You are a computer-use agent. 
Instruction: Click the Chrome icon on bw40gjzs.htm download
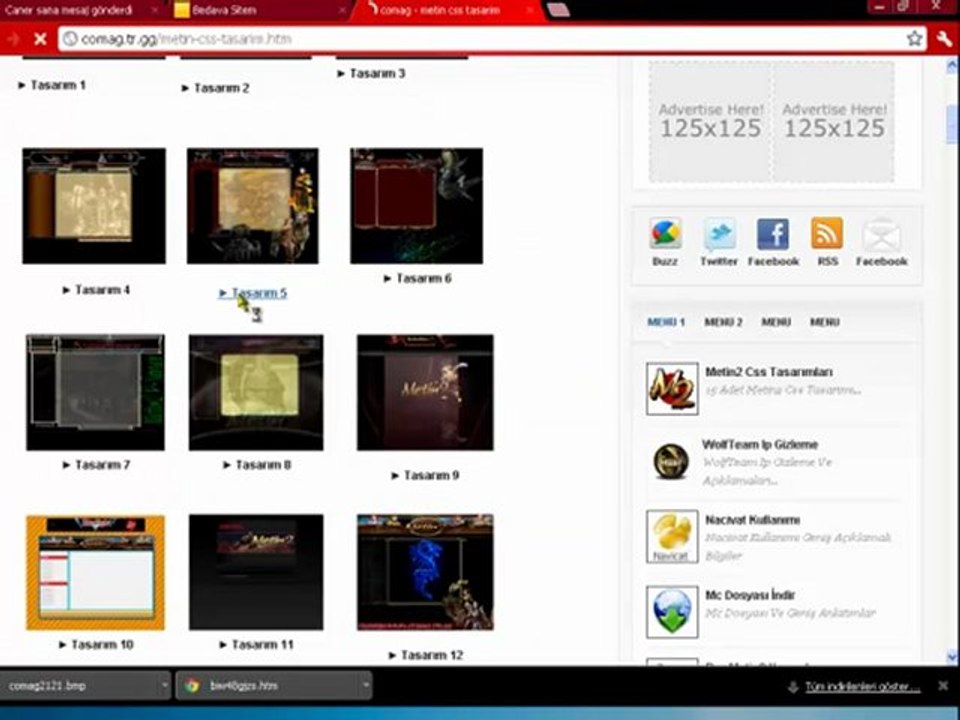click(x=192, y=686)
